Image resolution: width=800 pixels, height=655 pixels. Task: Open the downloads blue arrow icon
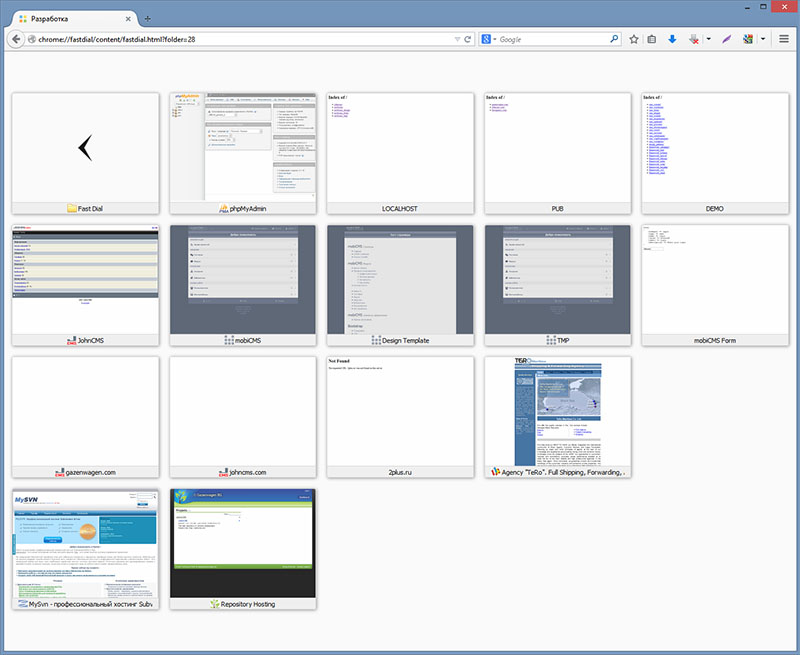click(672, 39)
